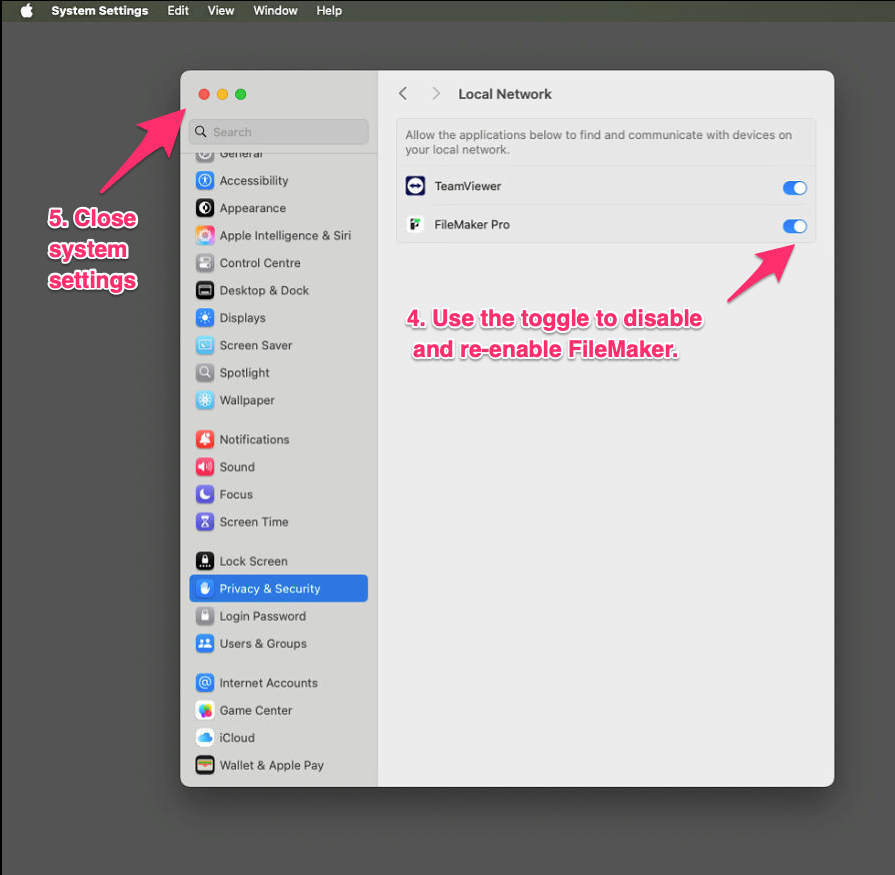Viewport: 895px width, 875px height.
Task: Select Privacy & Security in the sidebar
Action: [x=279, y=588]
